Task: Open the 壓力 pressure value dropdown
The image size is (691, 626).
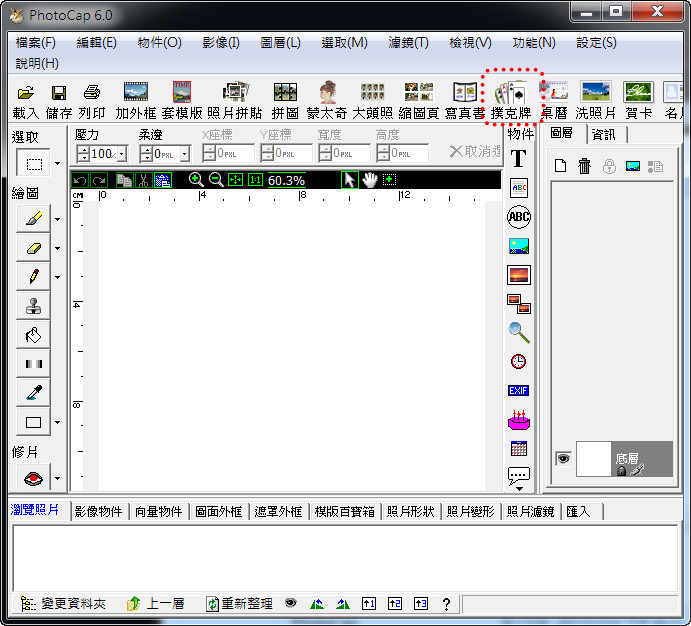Action: point(122,154)
